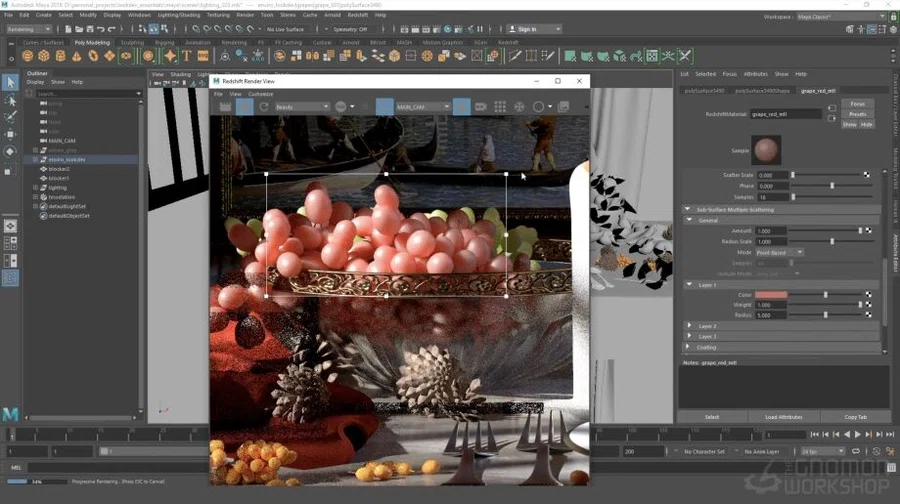Open the Layer 1 Color swatch
This screenshot has width=900, height=504.
(771, 294)
